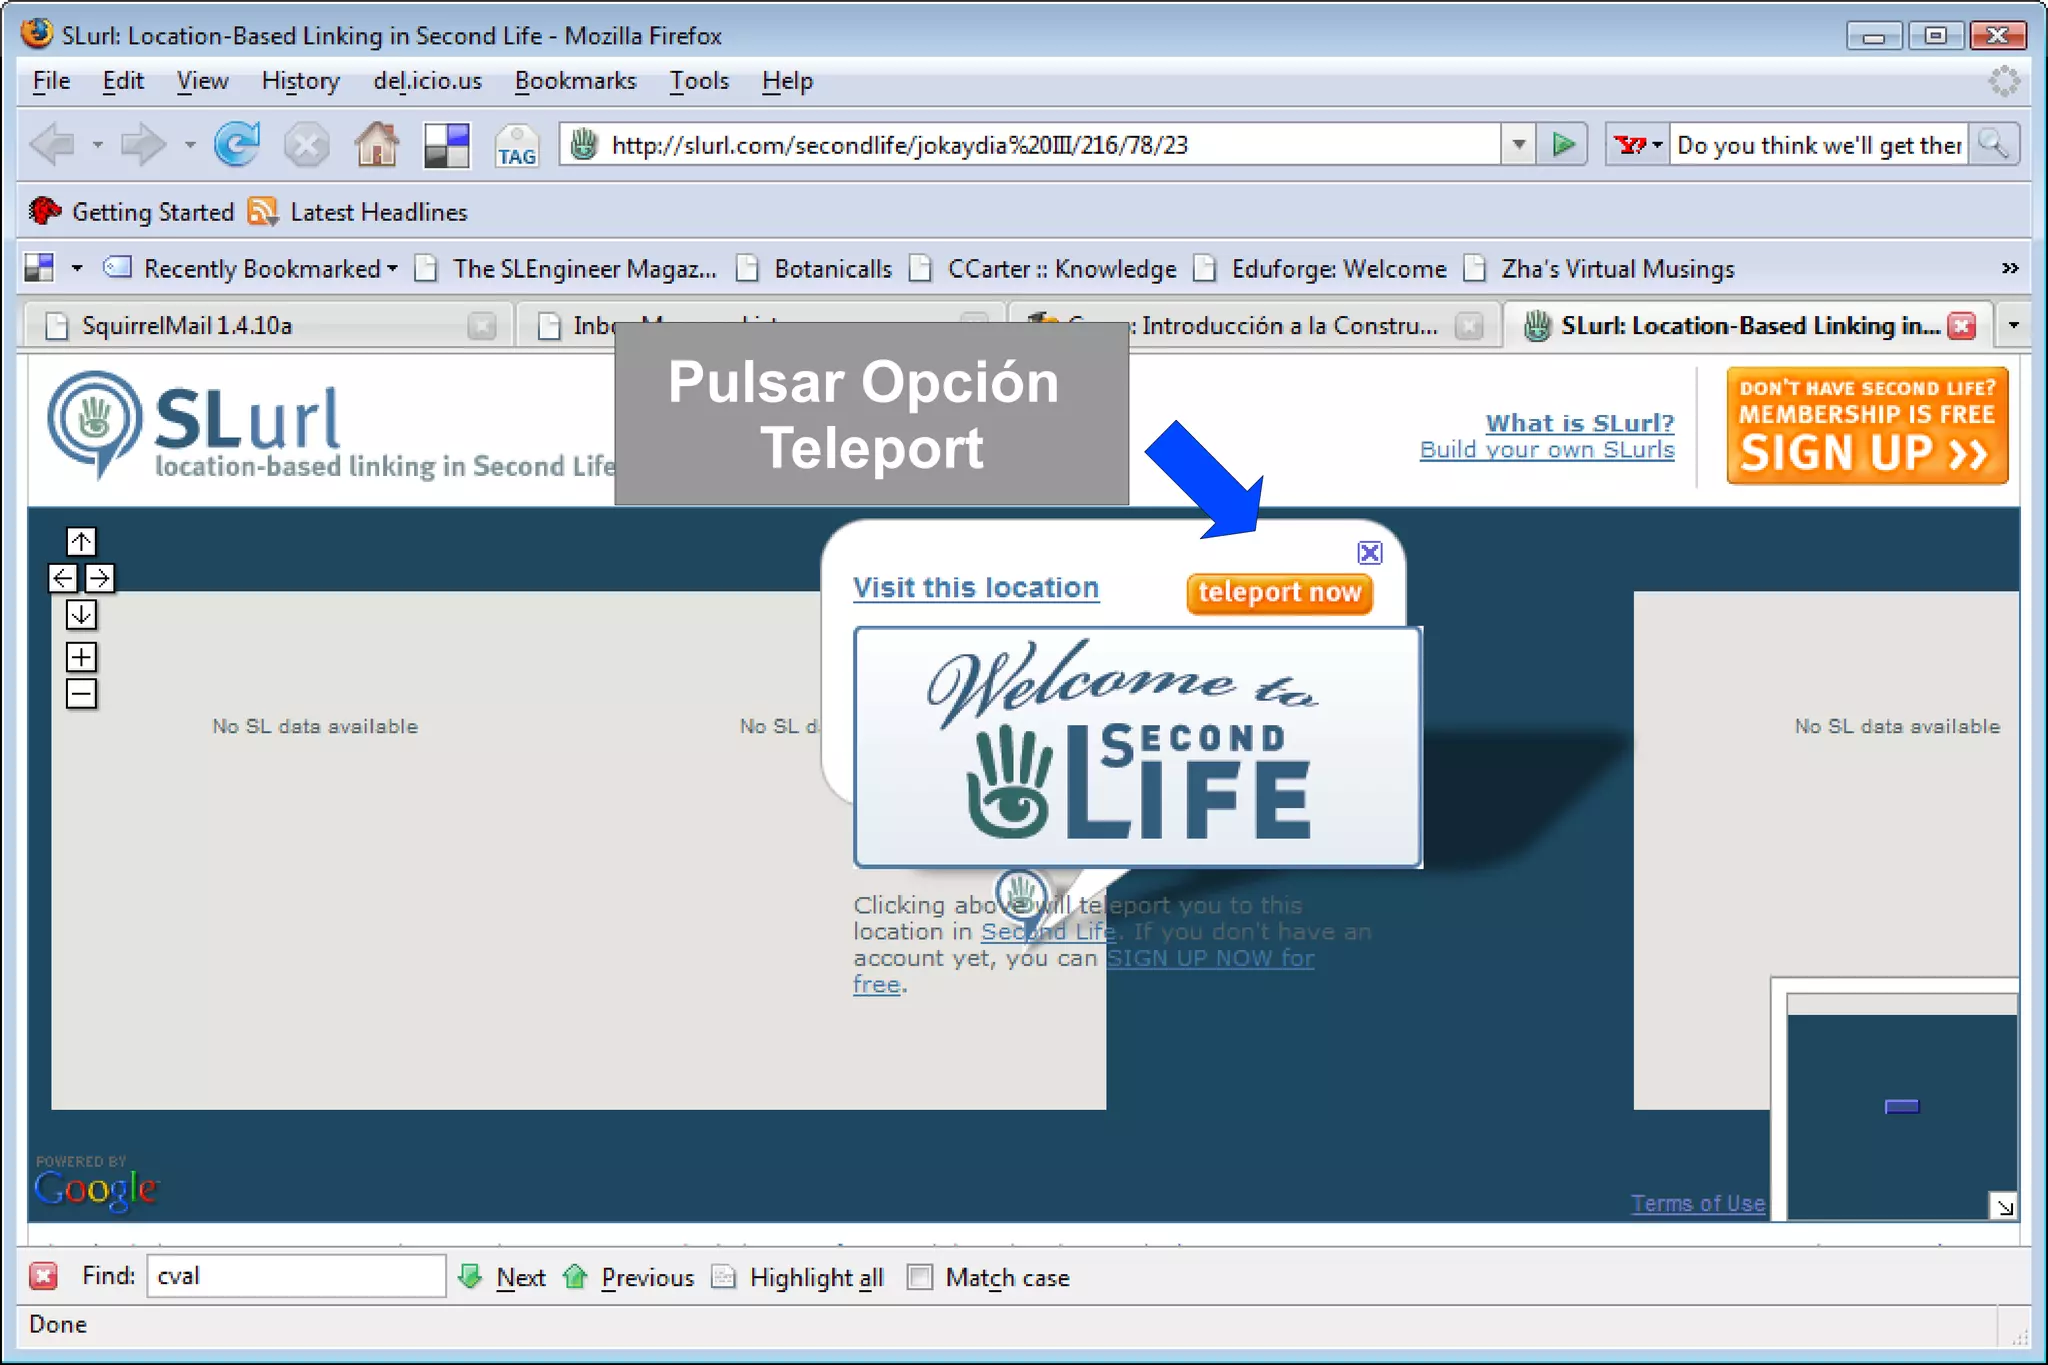The height and width of the screenshot is (1365, 2048).
Task: Click the map zoom out minus icon
Action: point(81,693)
